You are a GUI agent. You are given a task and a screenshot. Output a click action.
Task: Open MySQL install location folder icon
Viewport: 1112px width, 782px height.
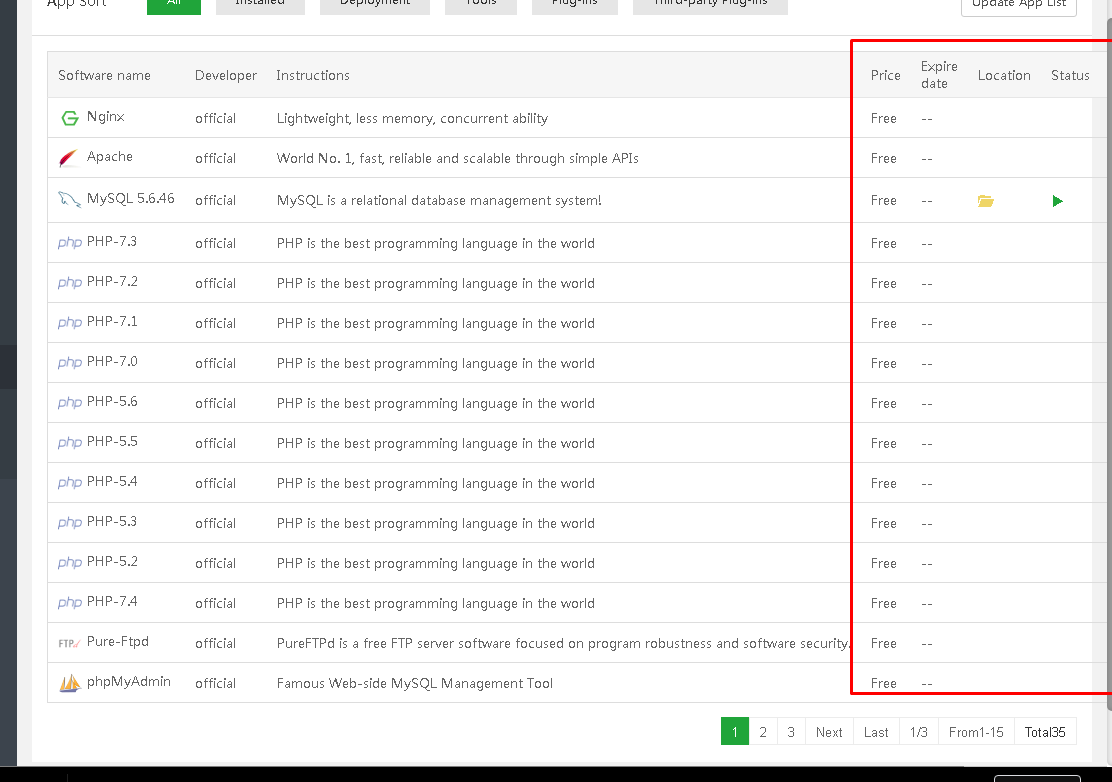click(x=986, y=201)
